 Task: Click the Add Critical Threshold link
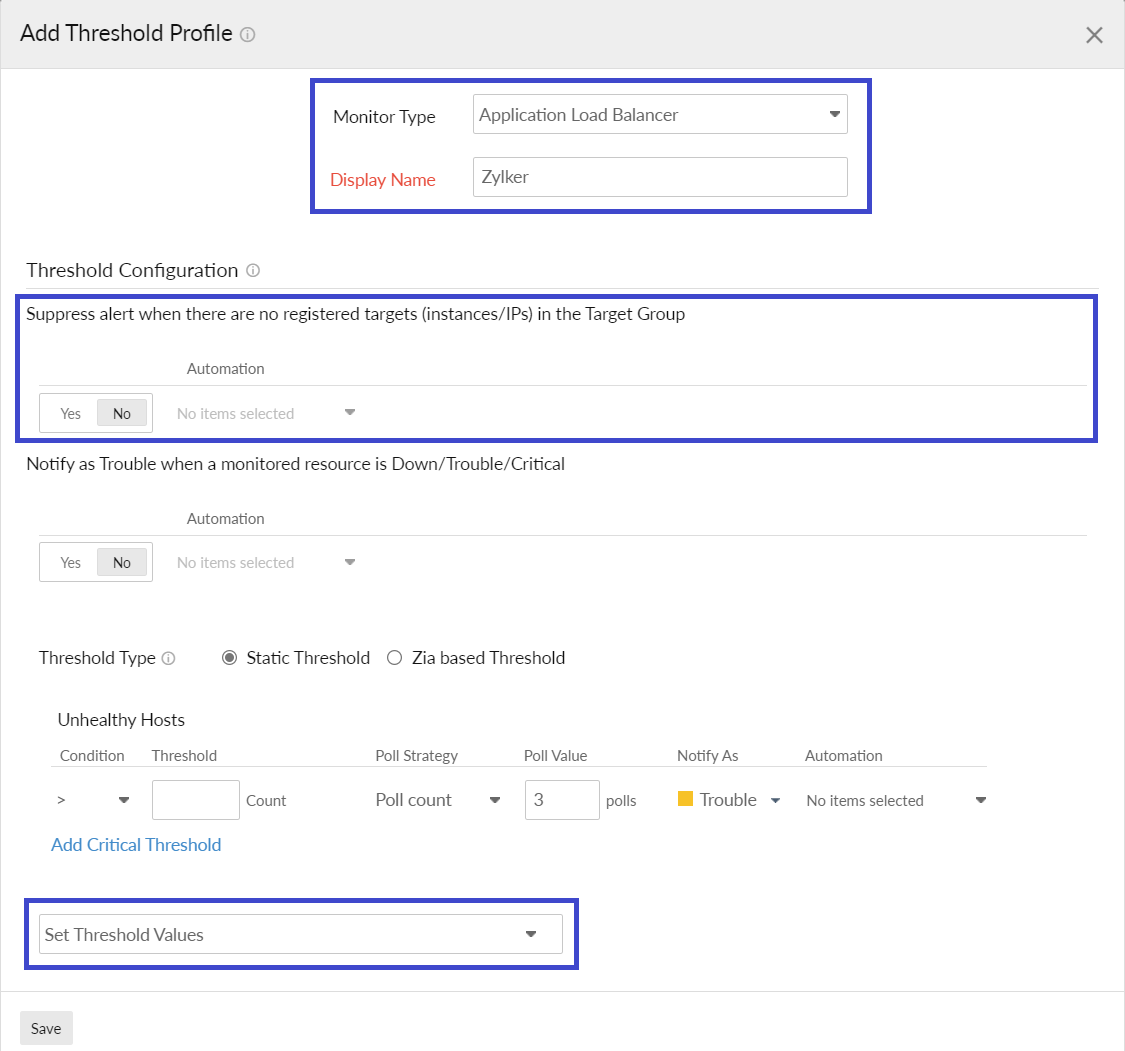coord(136,845)
